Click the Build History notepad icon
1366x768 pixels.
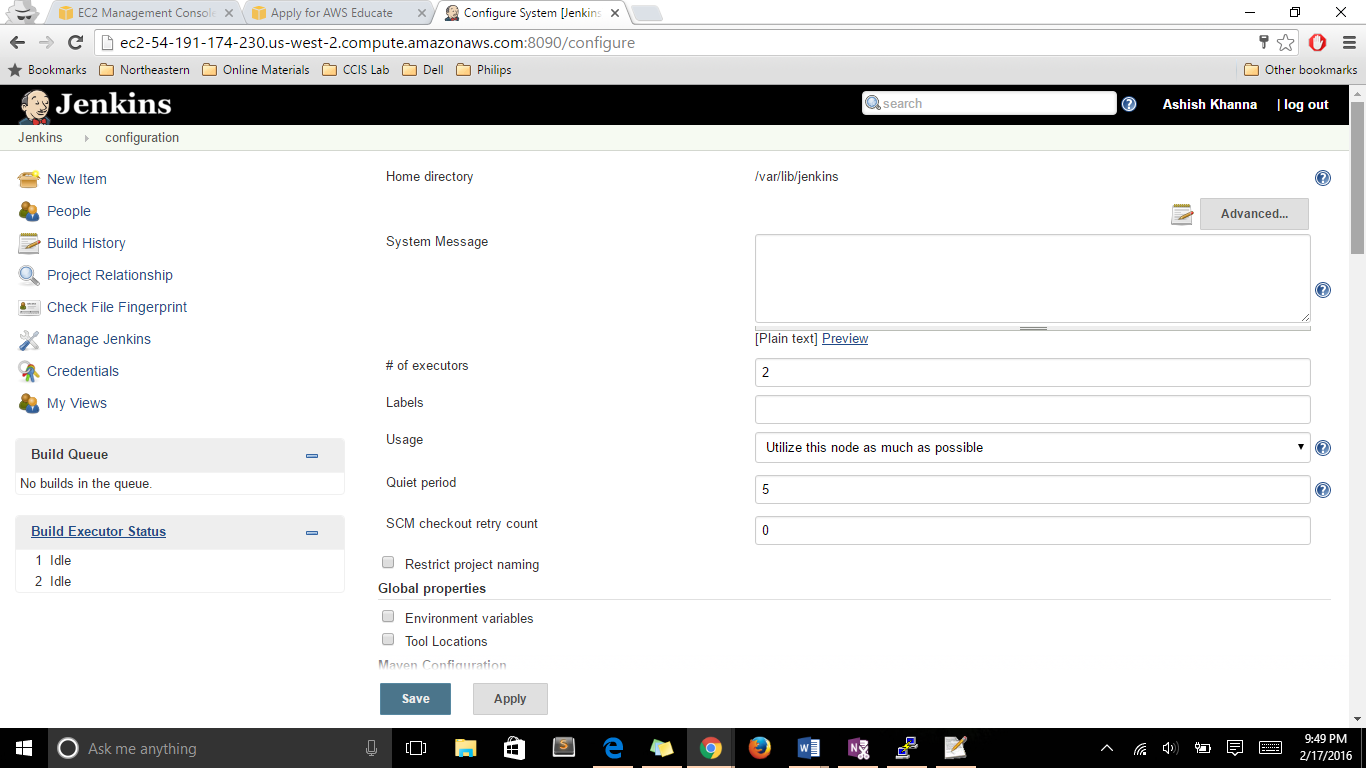pyautogui.click(x=29, y=243)
